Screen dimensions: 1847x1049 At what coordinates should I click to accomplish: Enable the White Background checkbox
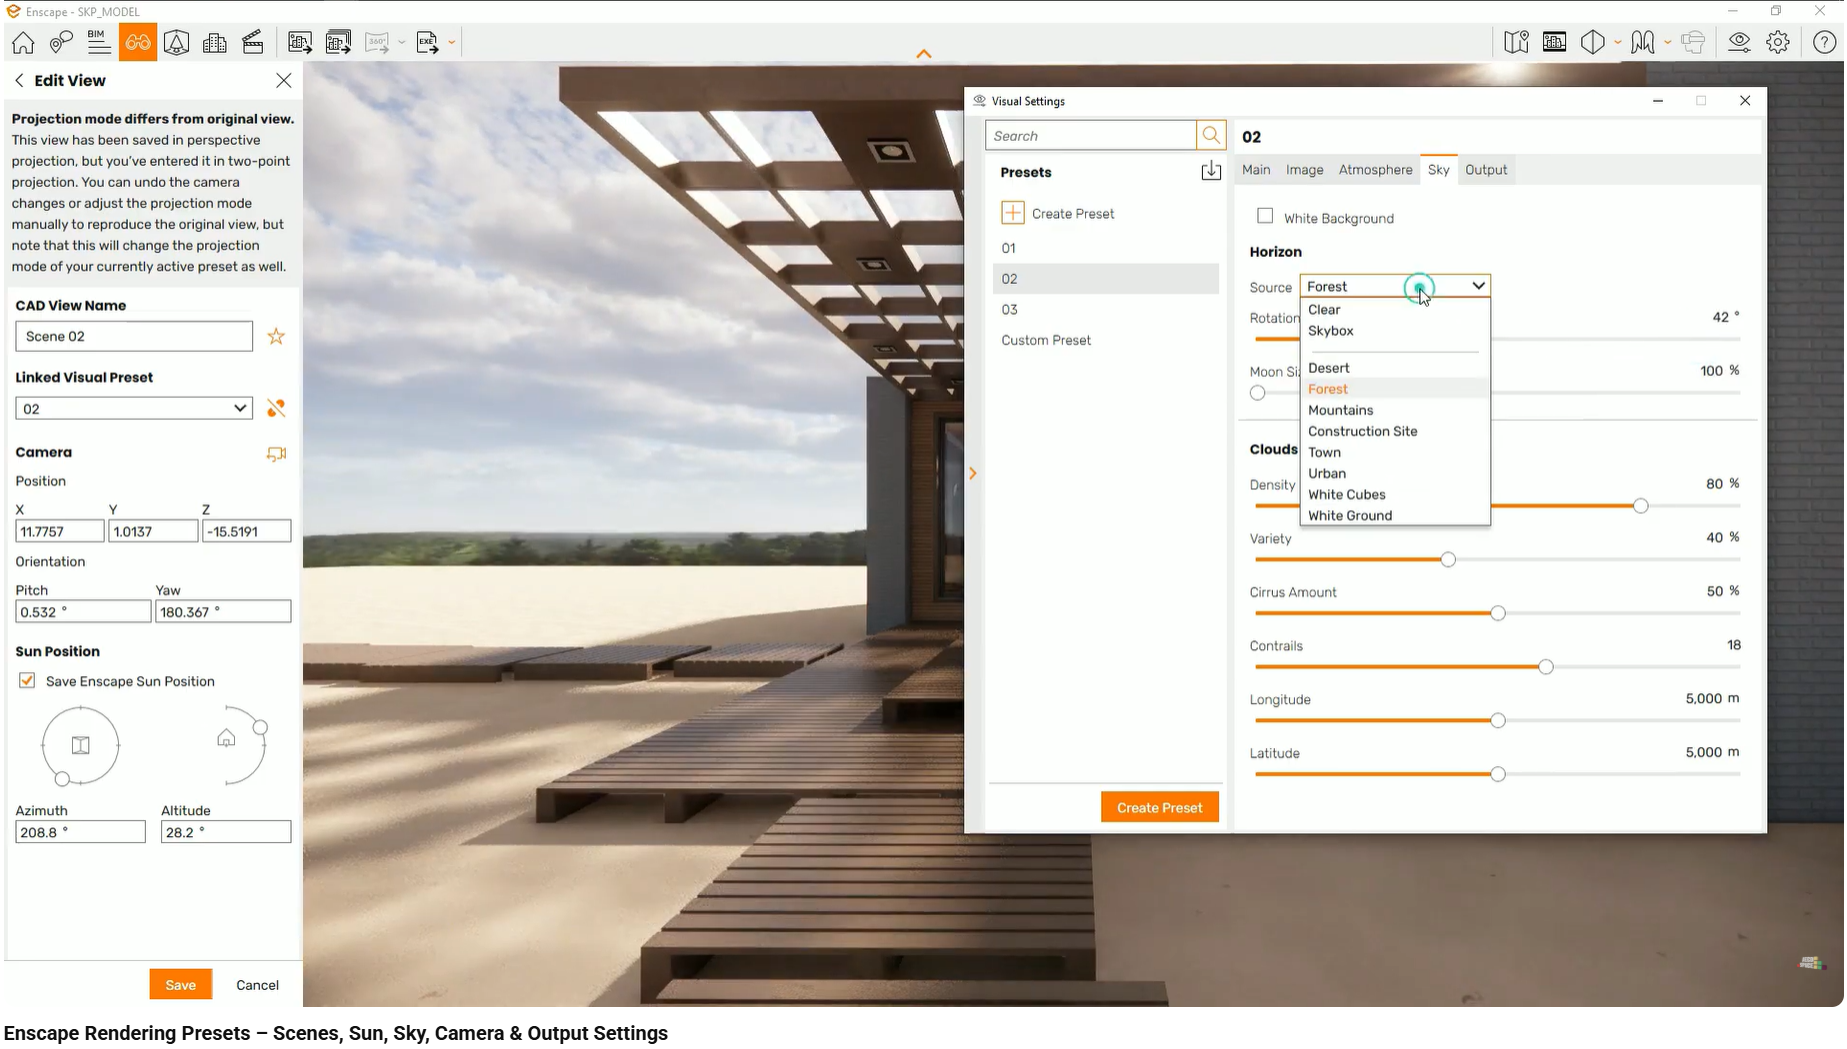(x=1265, y=217)
